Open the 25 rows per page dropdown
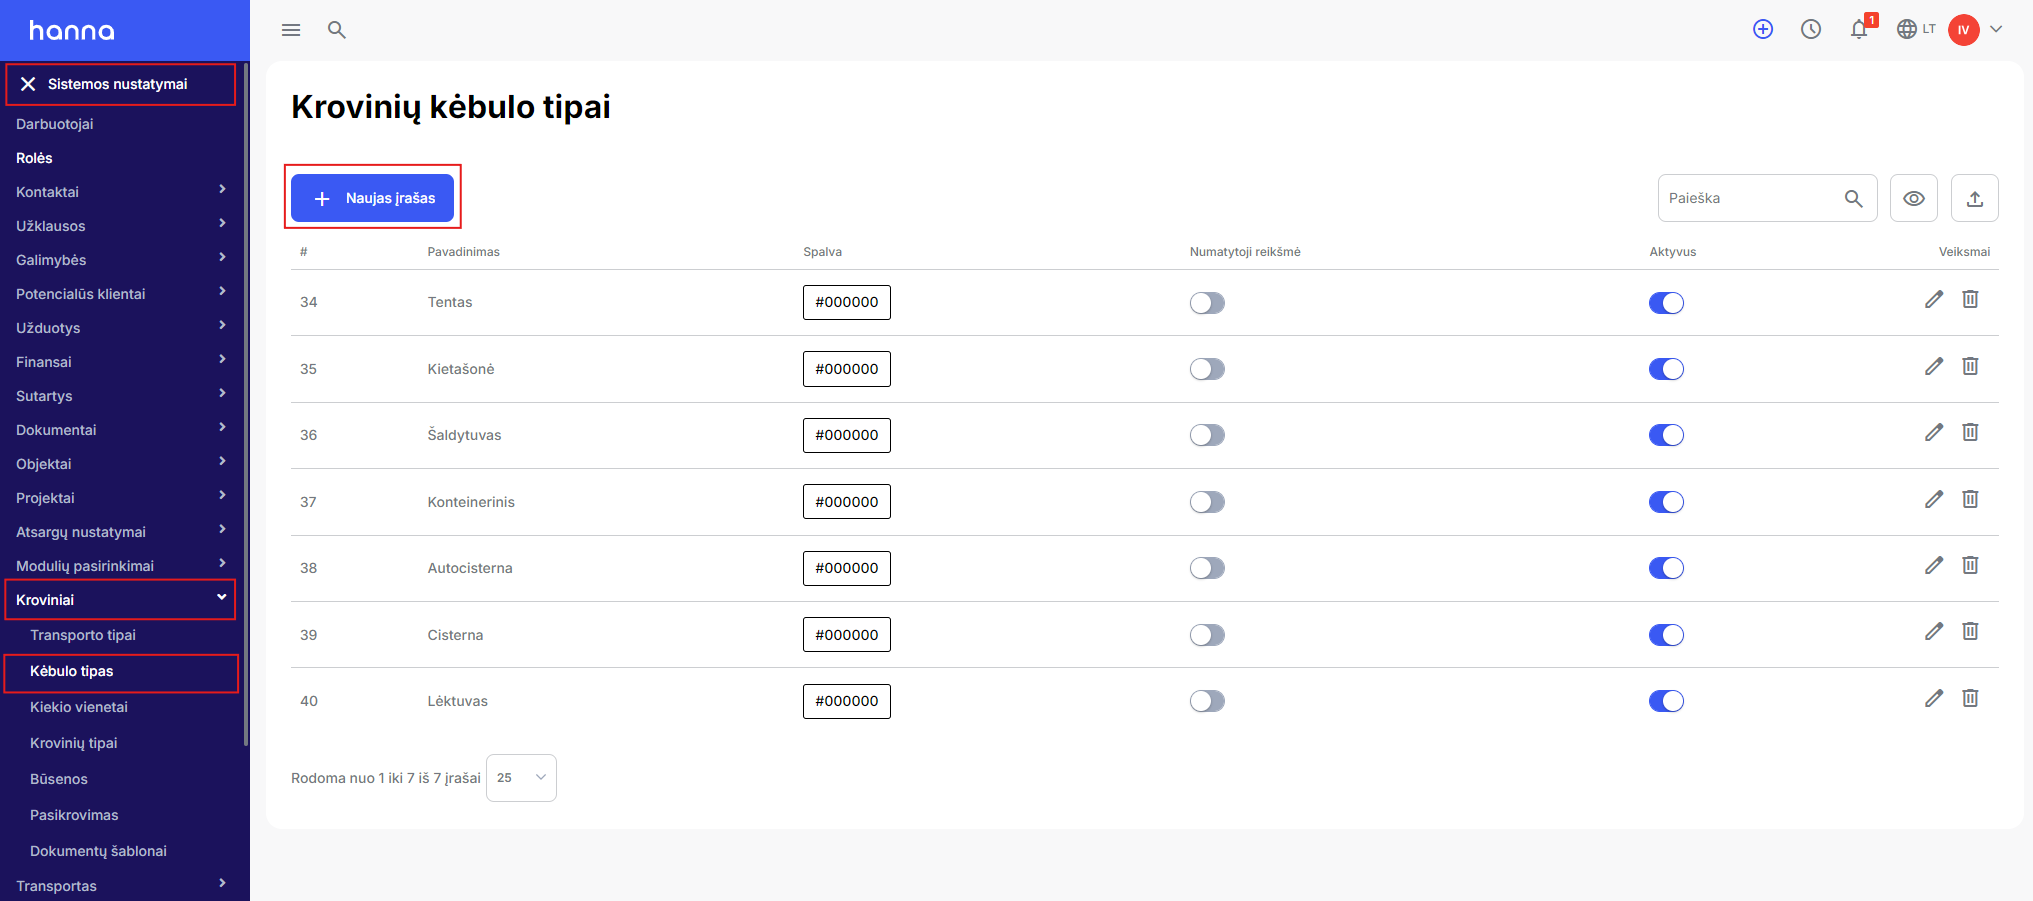This screenshot has height=901, width=2033. 521,778
